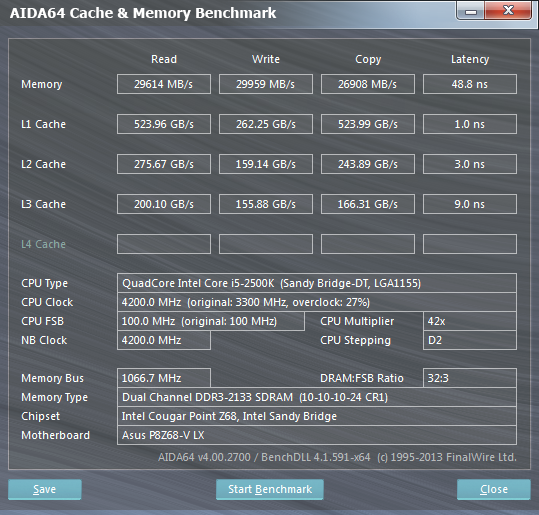Close the window via title bar X
The height and width of the screenshot is (515, 539).
point(508,11)
